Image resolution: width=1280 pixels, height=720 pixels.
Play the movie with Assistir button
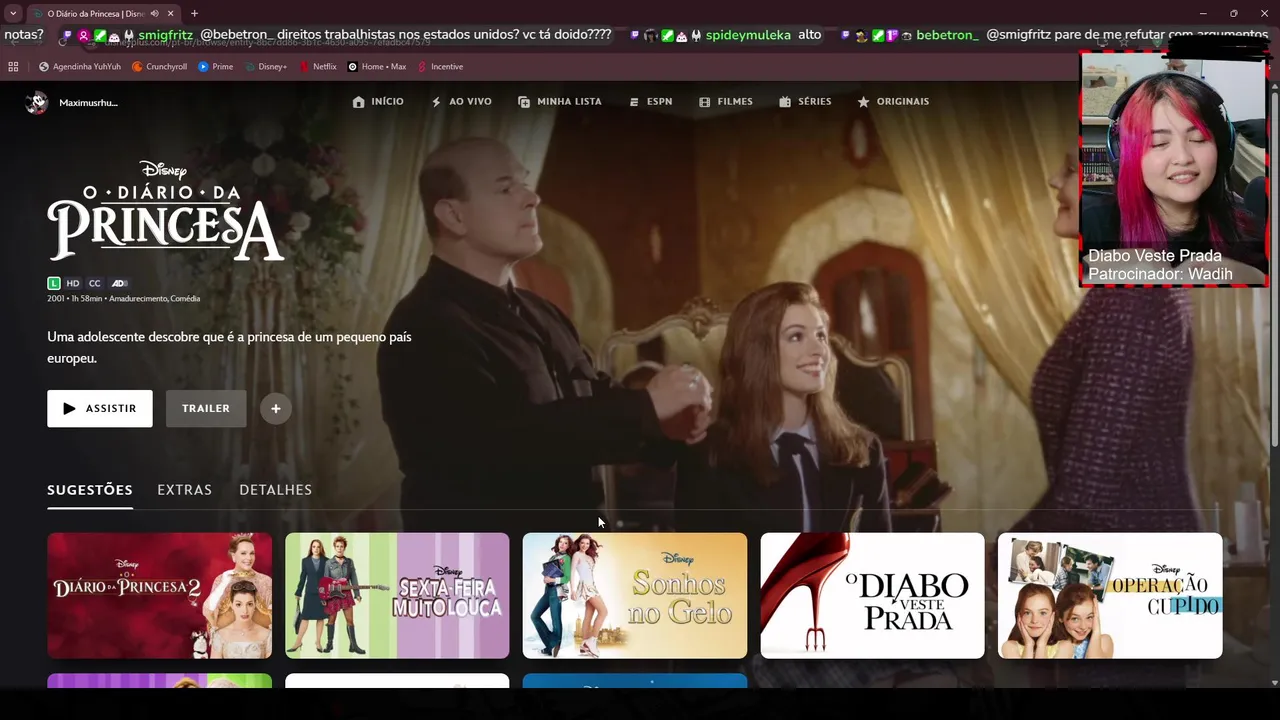[x=100, y=408]
